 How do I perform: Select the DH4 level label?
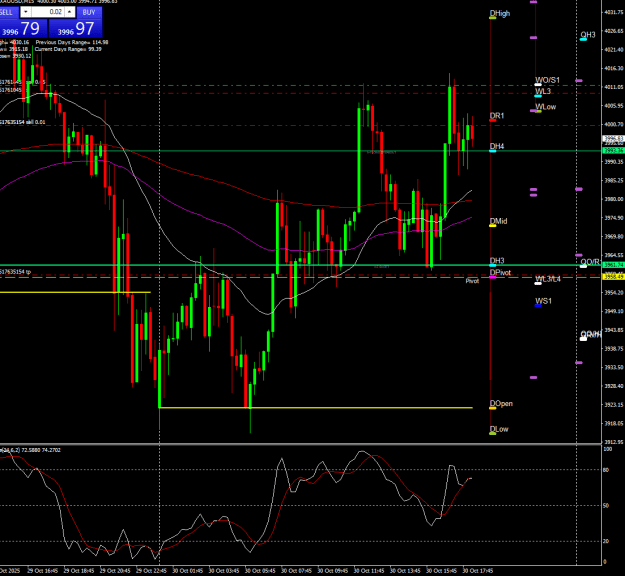pos(497,146)
